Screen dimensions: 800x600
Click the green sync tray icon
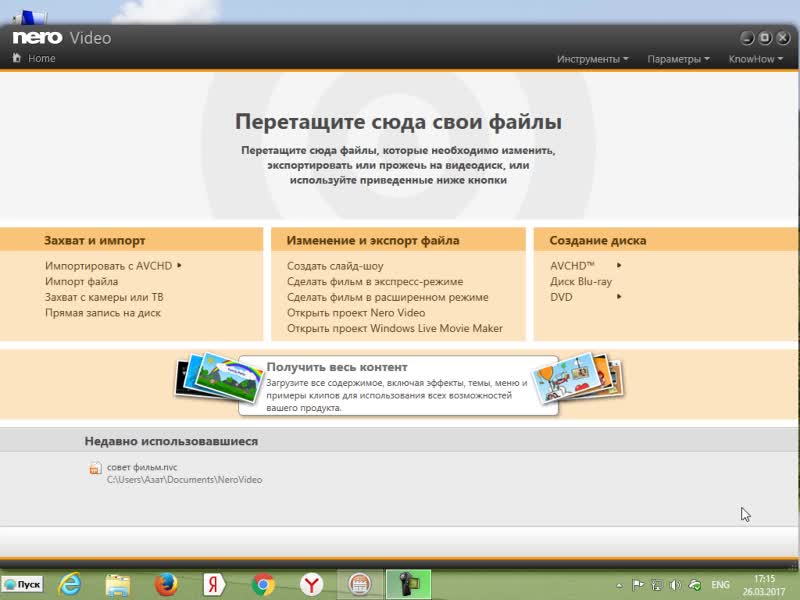point(695,585)
